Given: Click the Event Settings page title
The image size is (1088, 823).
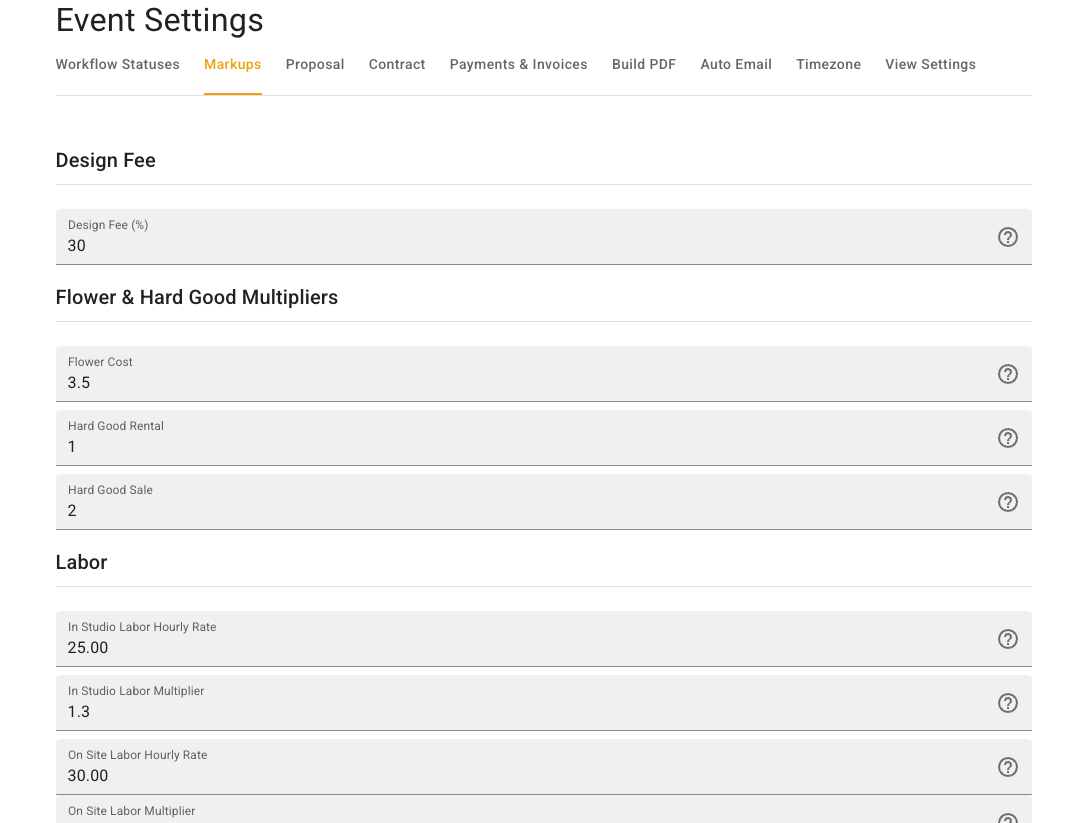Looking at the screenshot, I should [160, 20].
